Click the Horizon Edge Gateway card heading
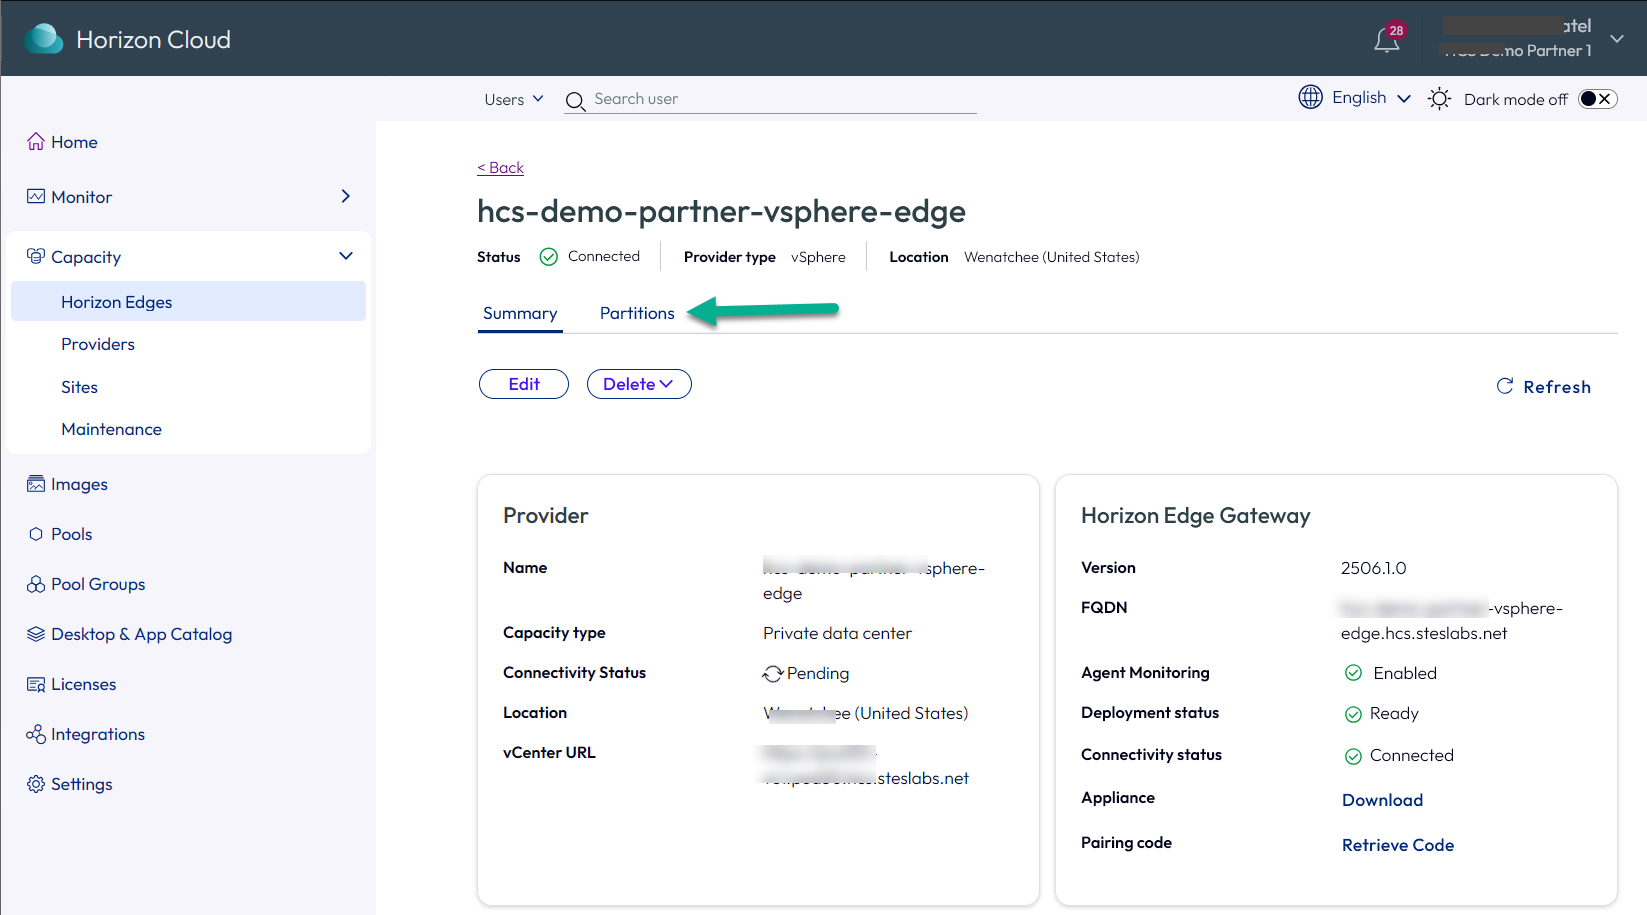 tap(1195, 516)
